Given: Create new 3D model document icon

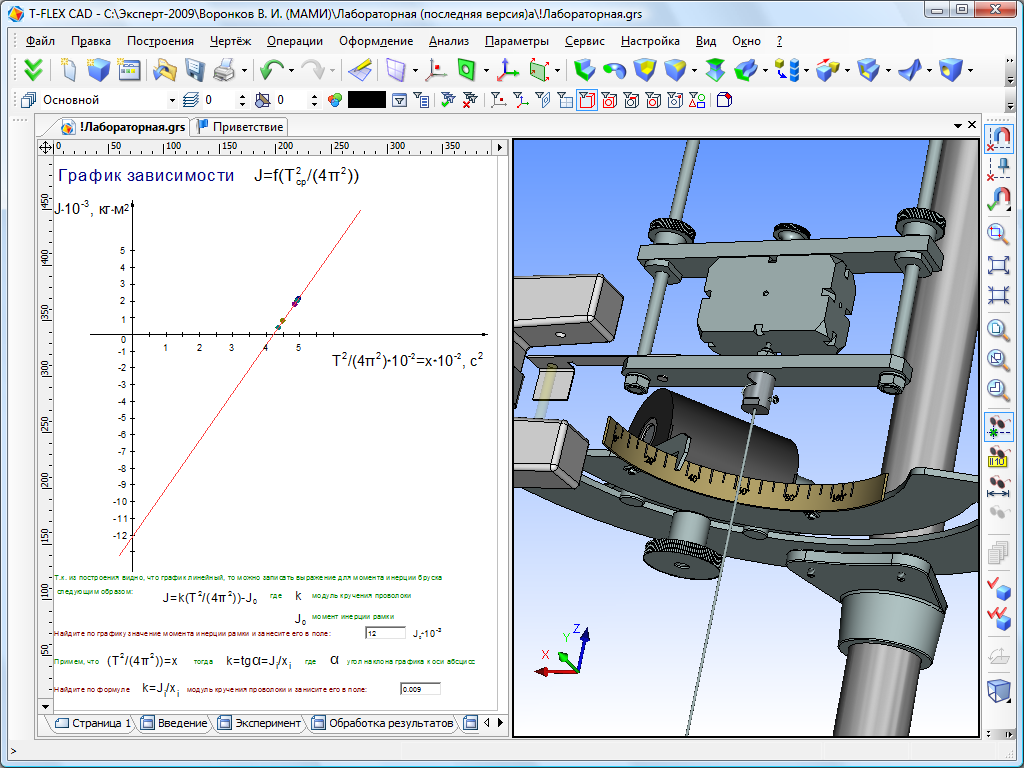Looking at the screenshot, I should point(98,70).
